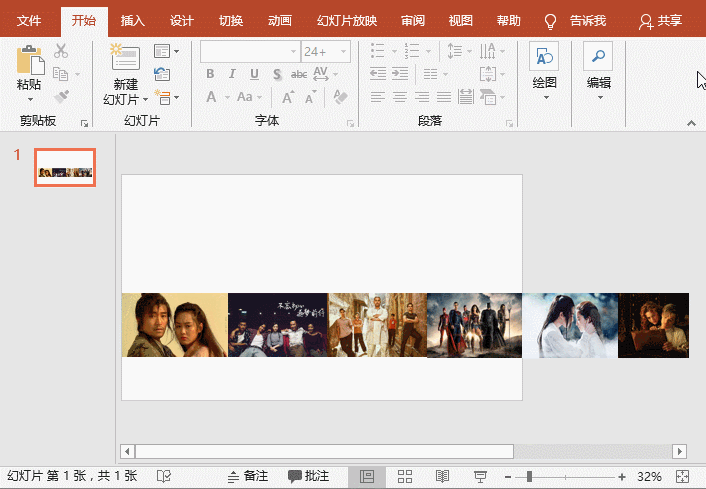Viewport: 706px width, 489px height.
Task: Click the Notes (备注) button
Action: tap(248, 477)
